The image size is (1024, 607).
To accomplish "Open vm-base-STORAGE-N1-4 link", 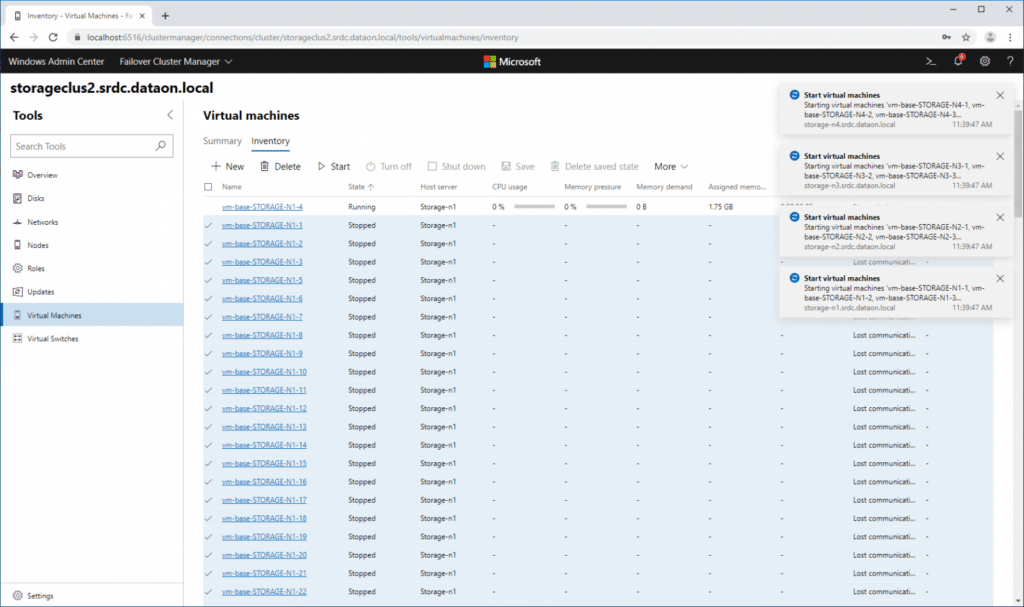I will pos(262,206).
